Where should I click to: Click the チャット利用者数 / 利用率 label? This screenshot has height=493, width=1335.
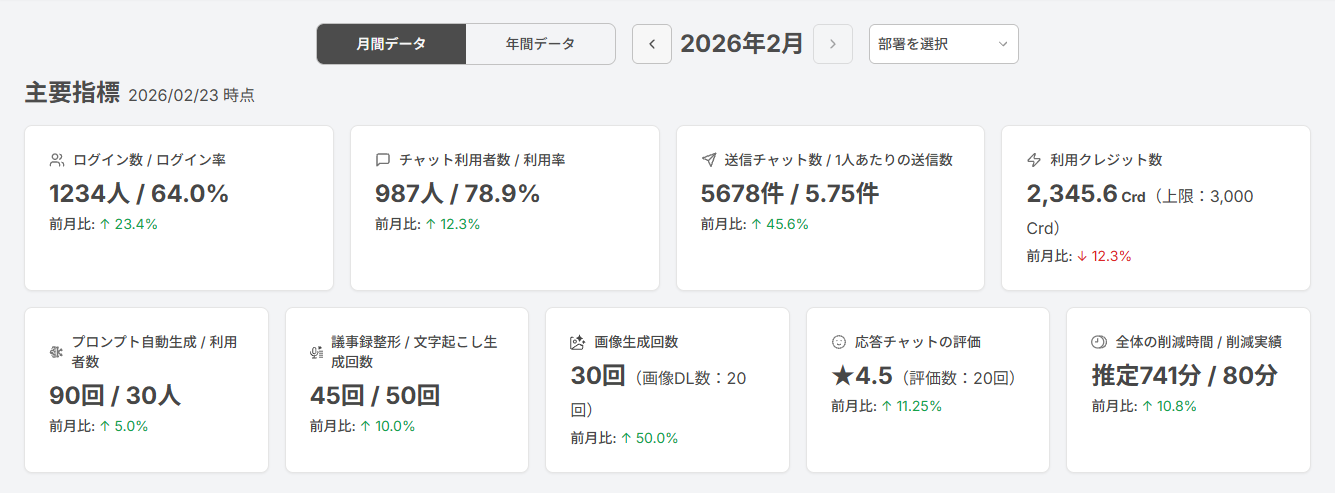coord(482,160)
